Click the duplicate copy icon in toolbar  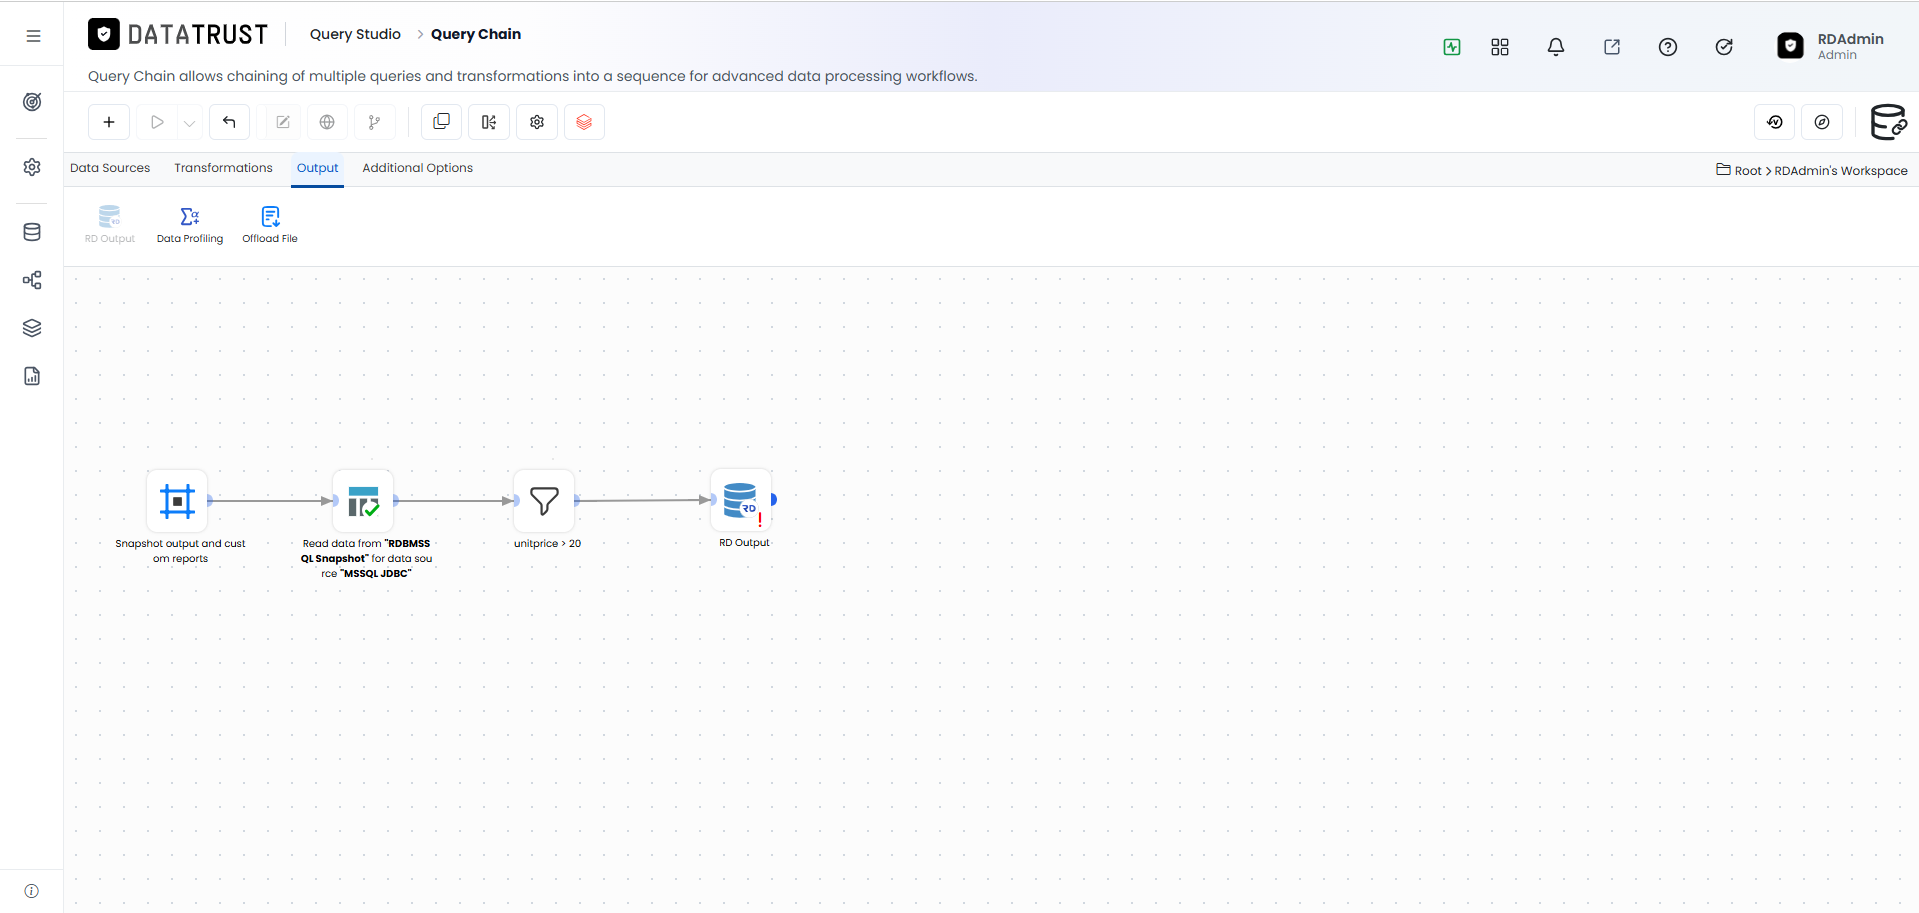tap(441, 122)
